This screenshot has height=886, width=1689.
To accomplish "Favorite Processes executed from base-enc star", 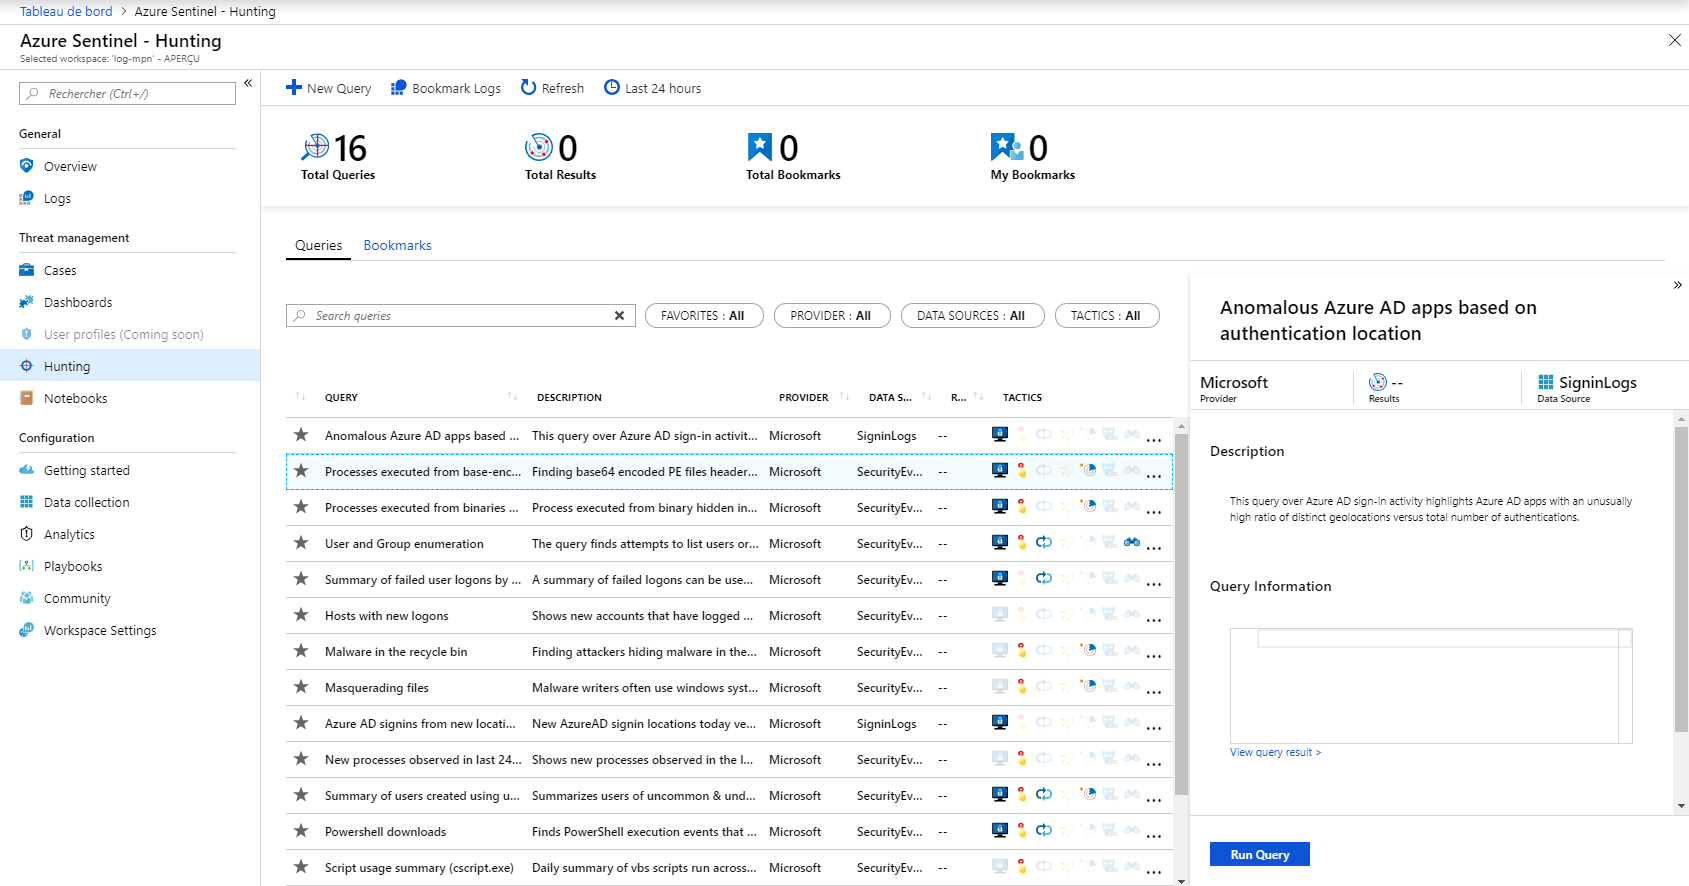I will pos(301,471).
